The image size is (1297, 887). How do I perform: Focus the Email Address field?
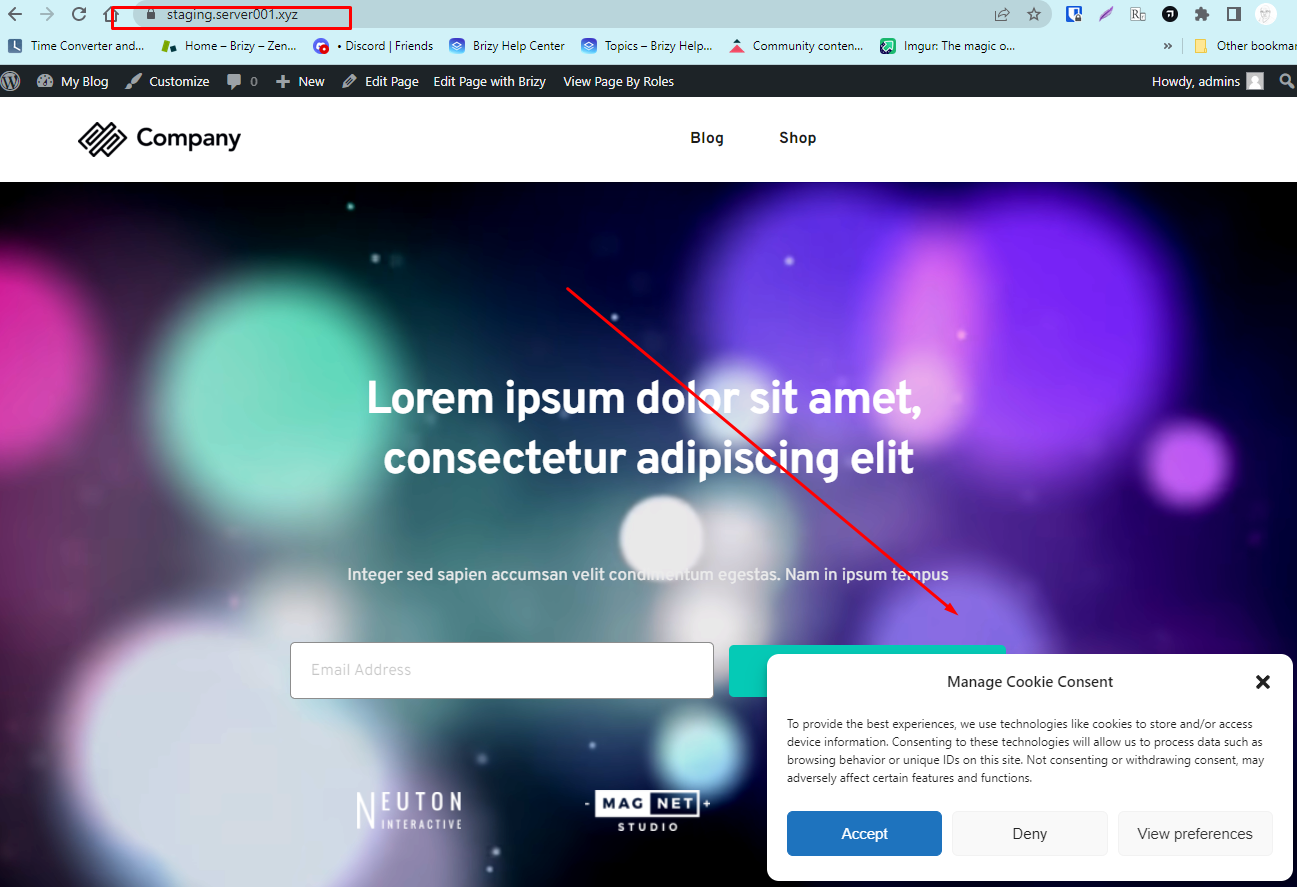click(x=502, y=670)
